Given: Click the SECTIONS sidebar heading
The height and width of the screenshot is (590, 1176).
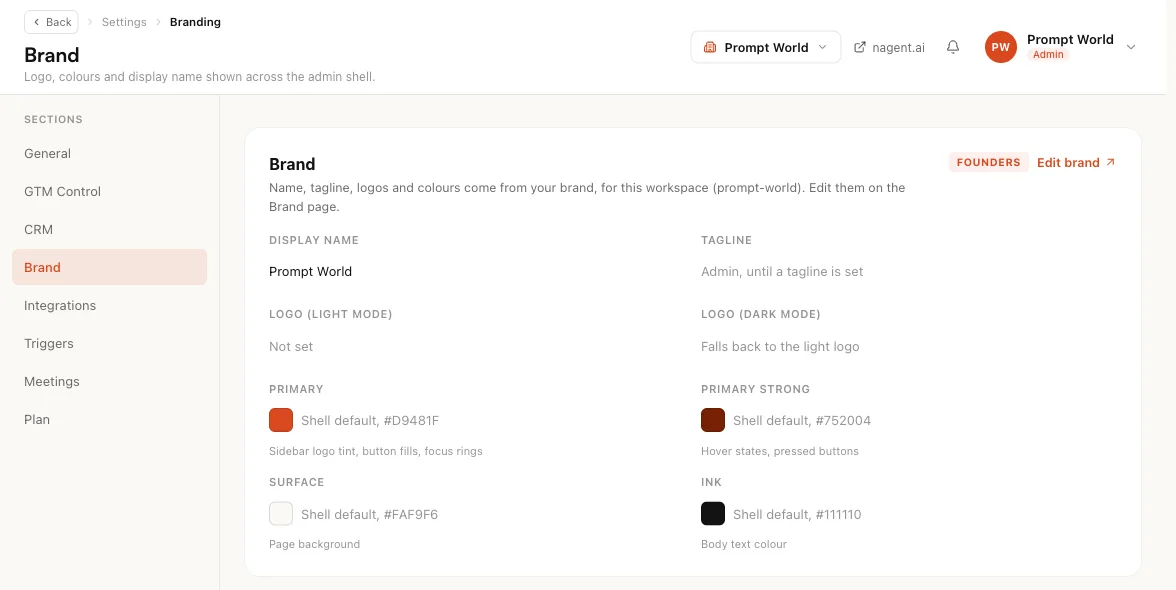Looking at the screenshot, I should (x=53, y=119).
